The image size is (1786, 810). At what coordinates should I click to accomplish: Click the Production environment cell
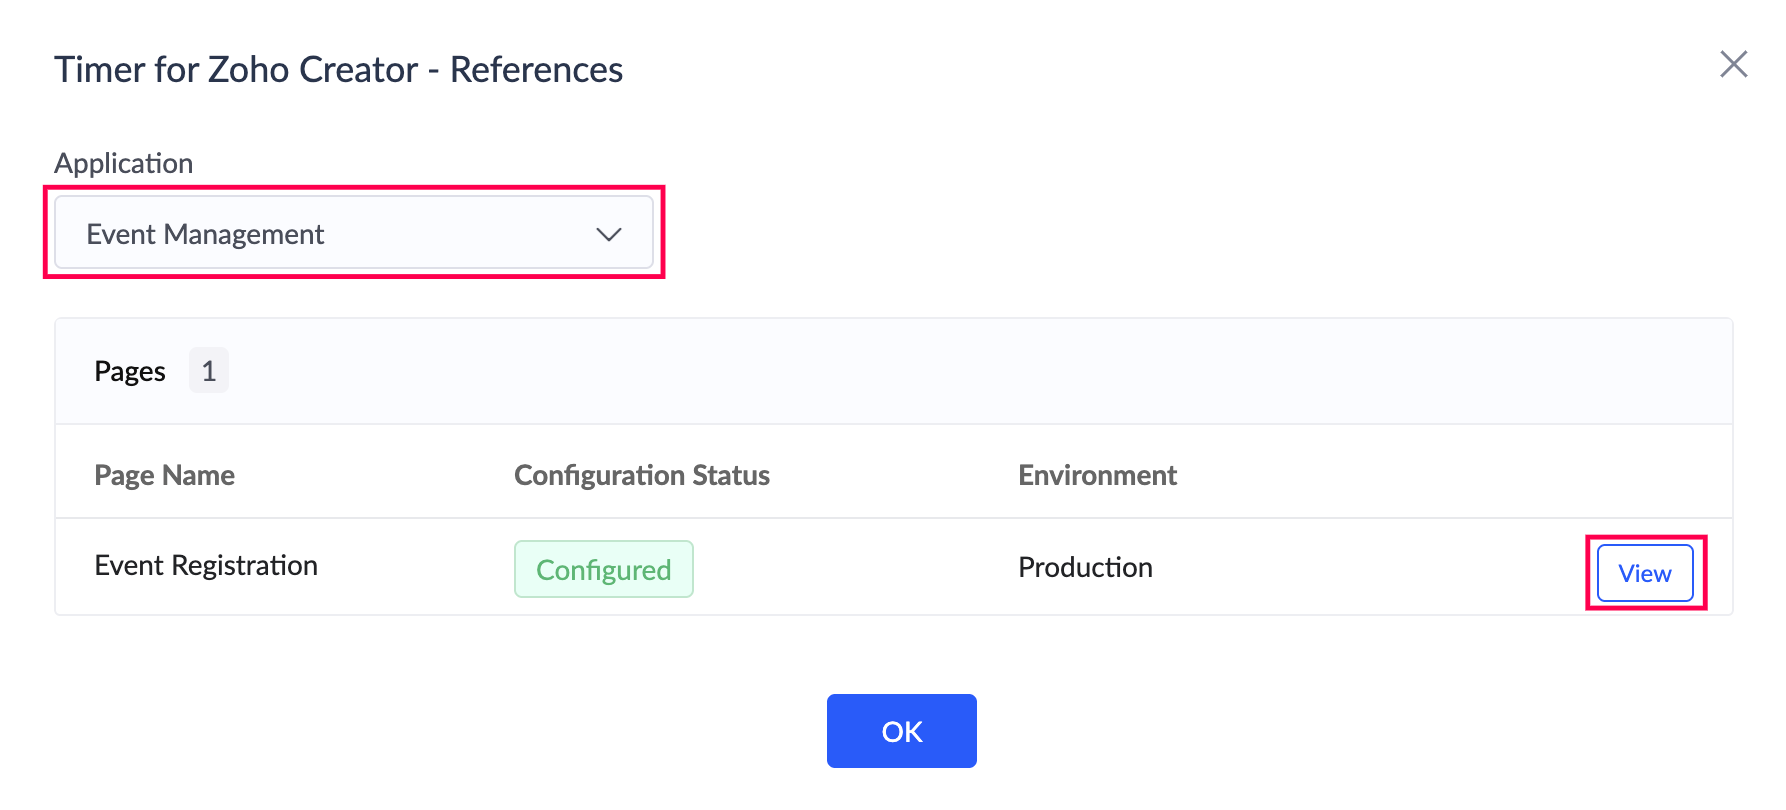[1085, 567]
